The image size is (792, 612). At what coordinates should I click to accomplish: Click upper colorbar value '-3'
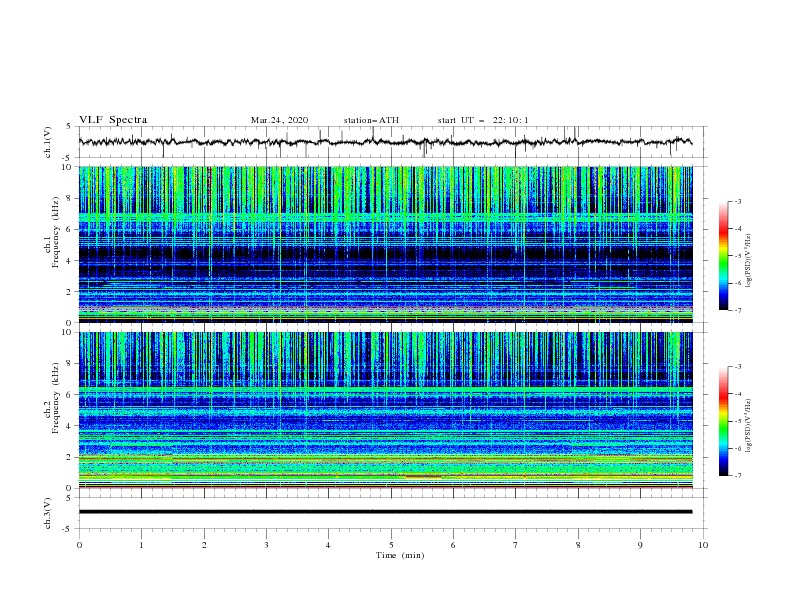[x=737, y=201]
